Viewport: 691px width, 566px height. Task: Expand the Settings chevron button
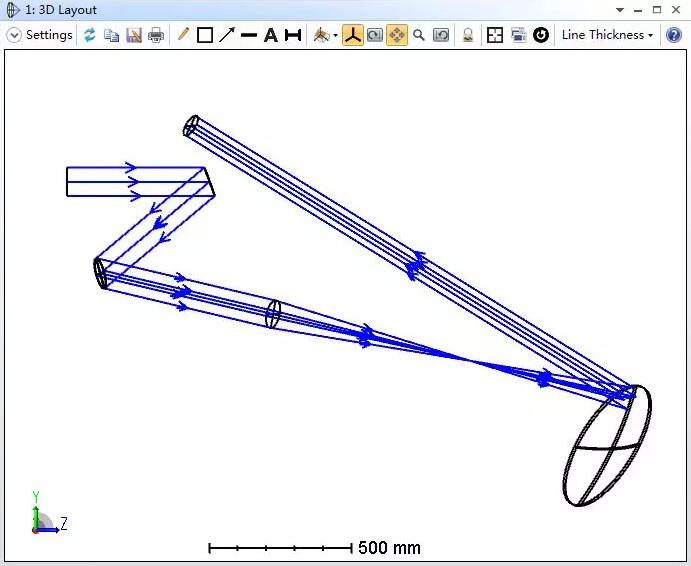pyautogui.click(x=14, y=35)
